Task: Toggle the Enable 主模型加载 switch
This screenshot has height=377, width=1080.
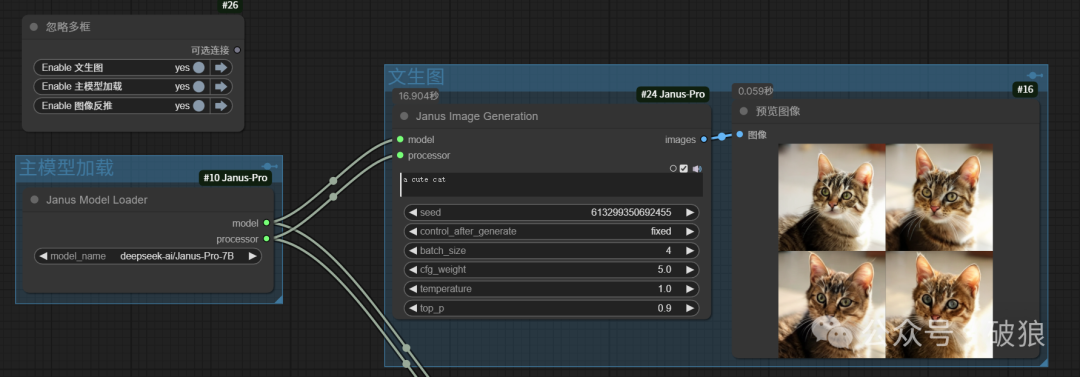Action: (198, 87)
